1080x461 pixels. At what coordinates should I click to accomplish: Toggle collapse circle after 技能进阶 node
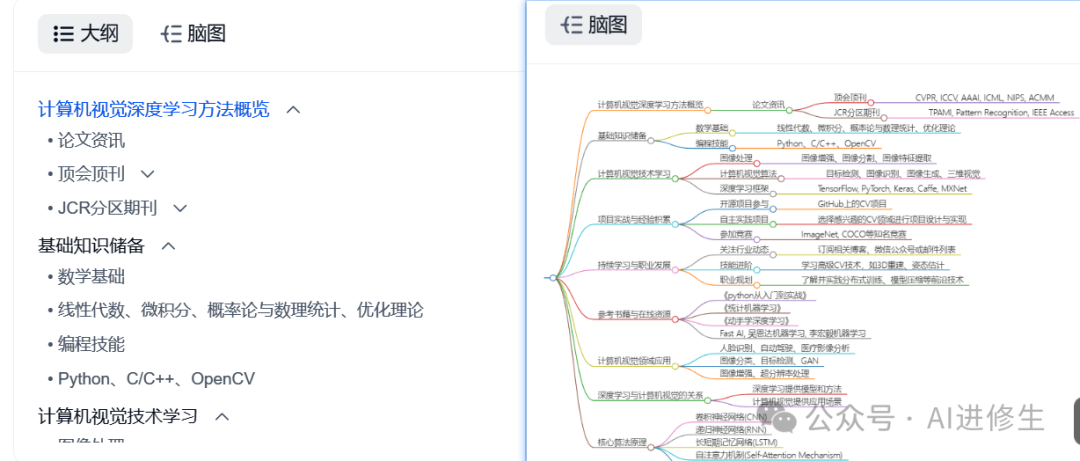point(756,269)
